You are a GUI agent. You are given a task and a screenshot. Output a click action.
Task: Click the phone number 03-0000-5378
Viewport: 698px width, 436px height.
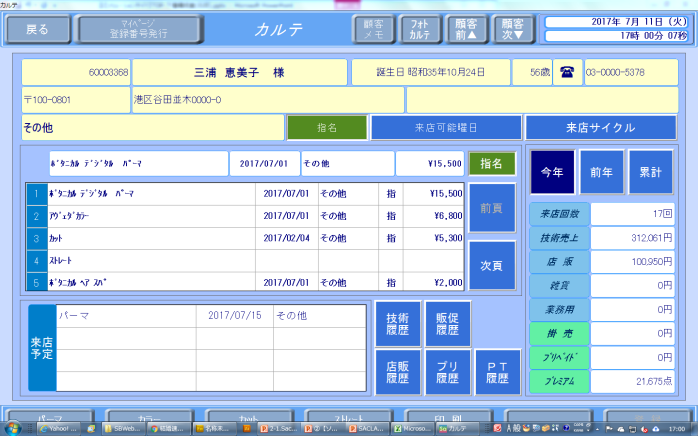[x=631, y=72]
